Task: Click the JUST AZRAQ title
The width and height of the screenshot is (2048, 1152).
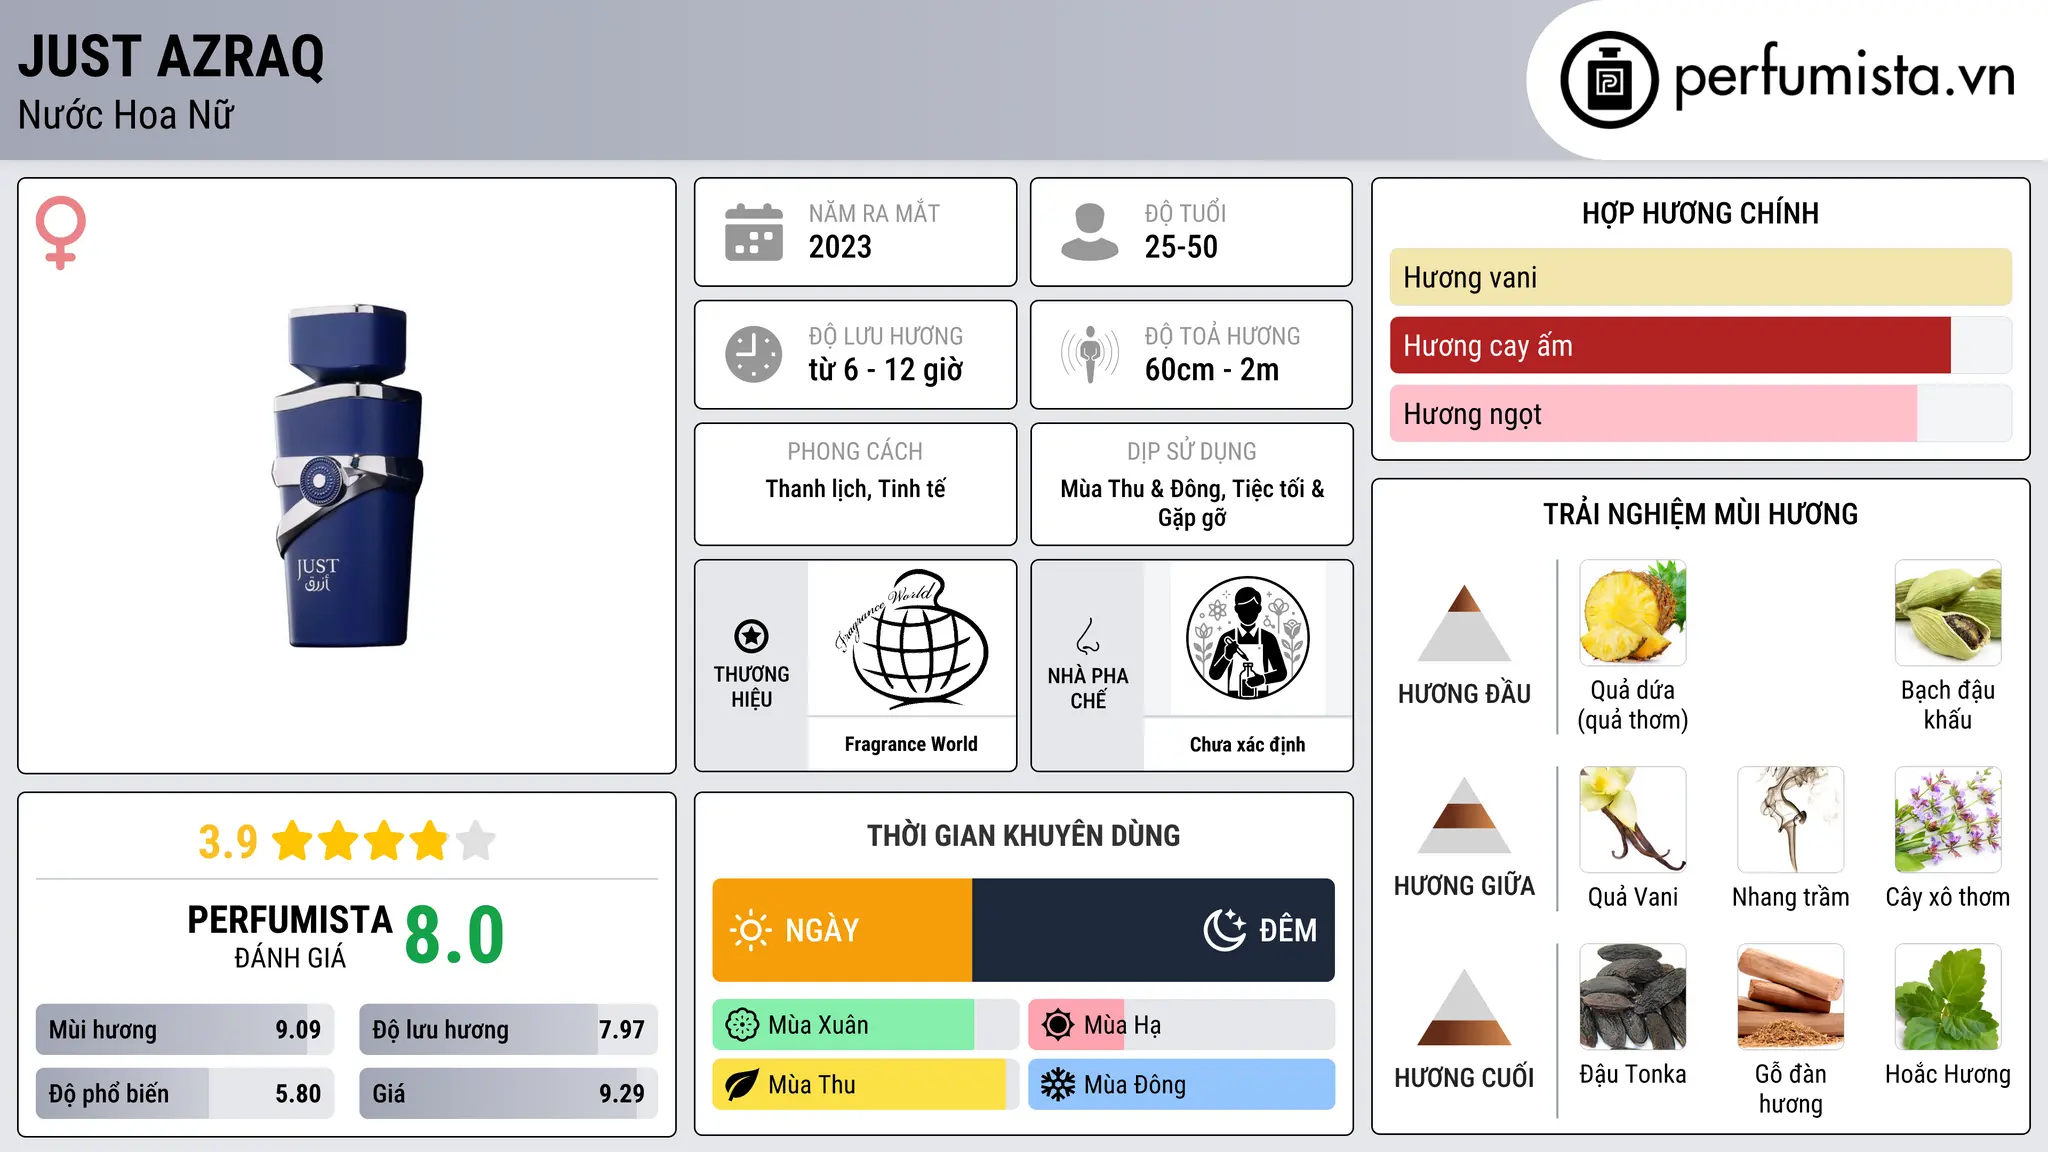Action: pyautogui.click(x=171, y=57)
